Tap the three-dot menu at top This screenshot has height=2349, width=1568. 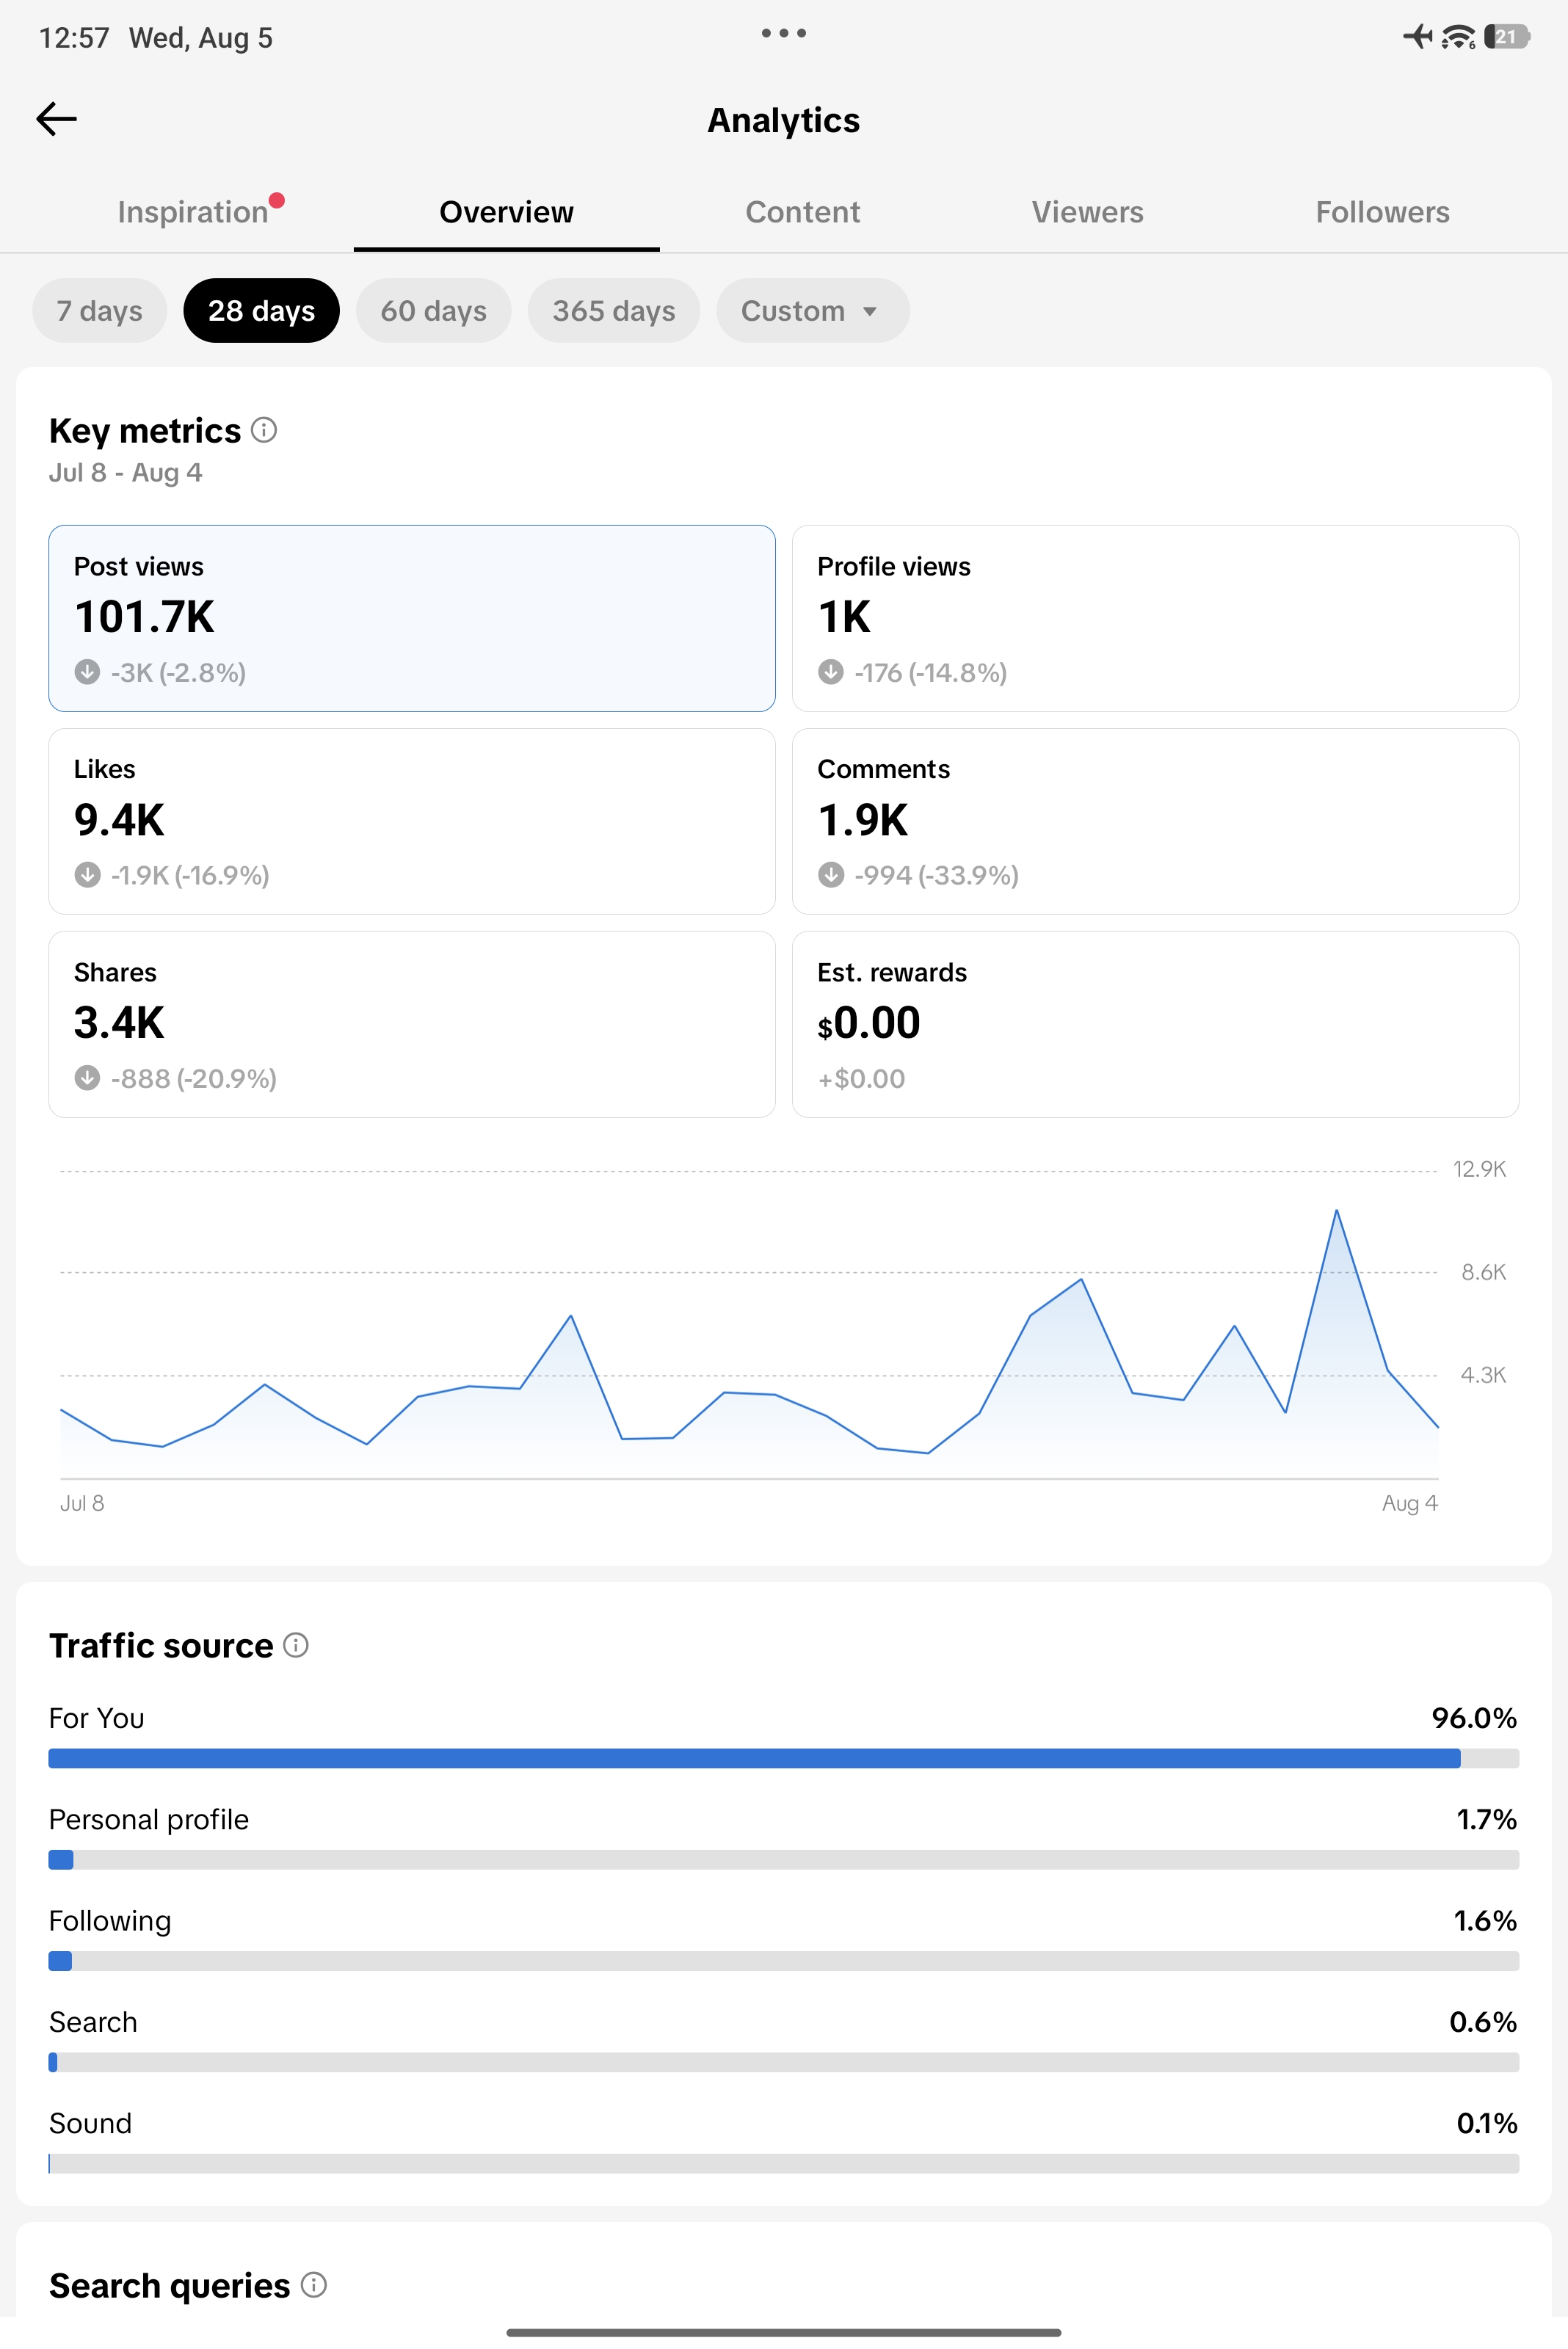point(784,33)
